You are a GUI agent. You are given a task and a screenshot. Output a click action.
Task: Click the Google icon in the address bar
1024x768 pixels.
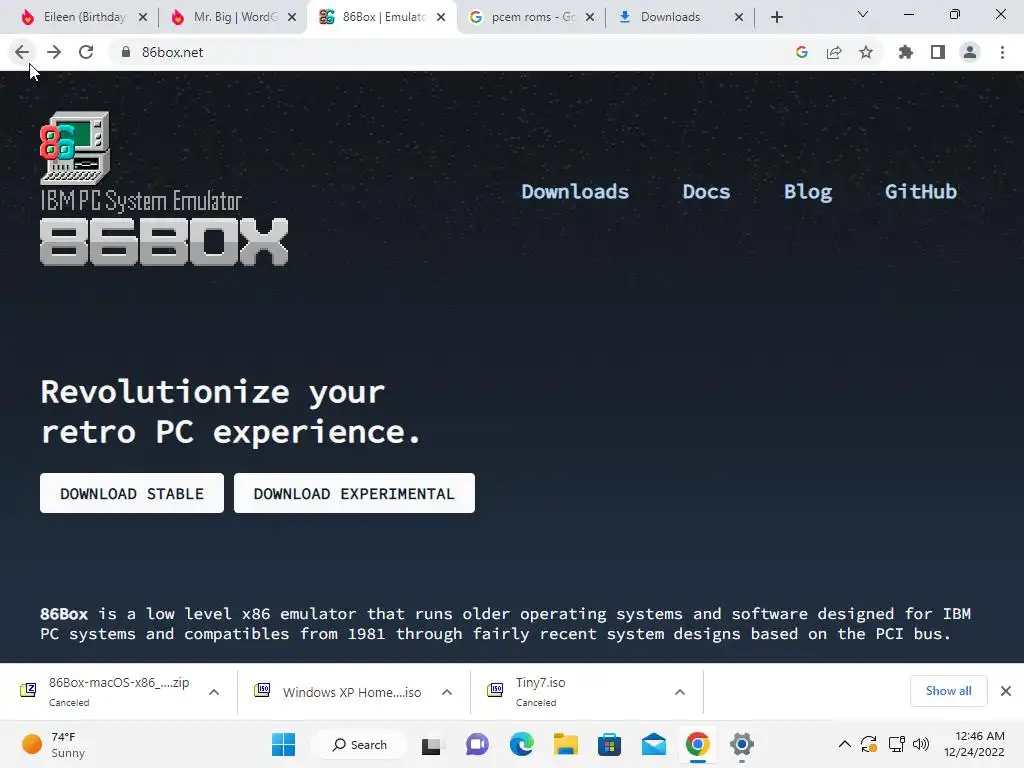pos(802,52)
